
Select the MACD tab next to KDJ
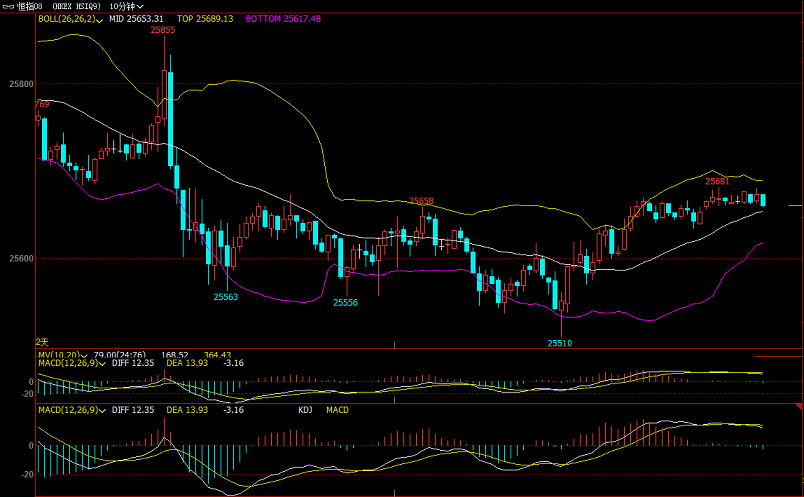337,410
